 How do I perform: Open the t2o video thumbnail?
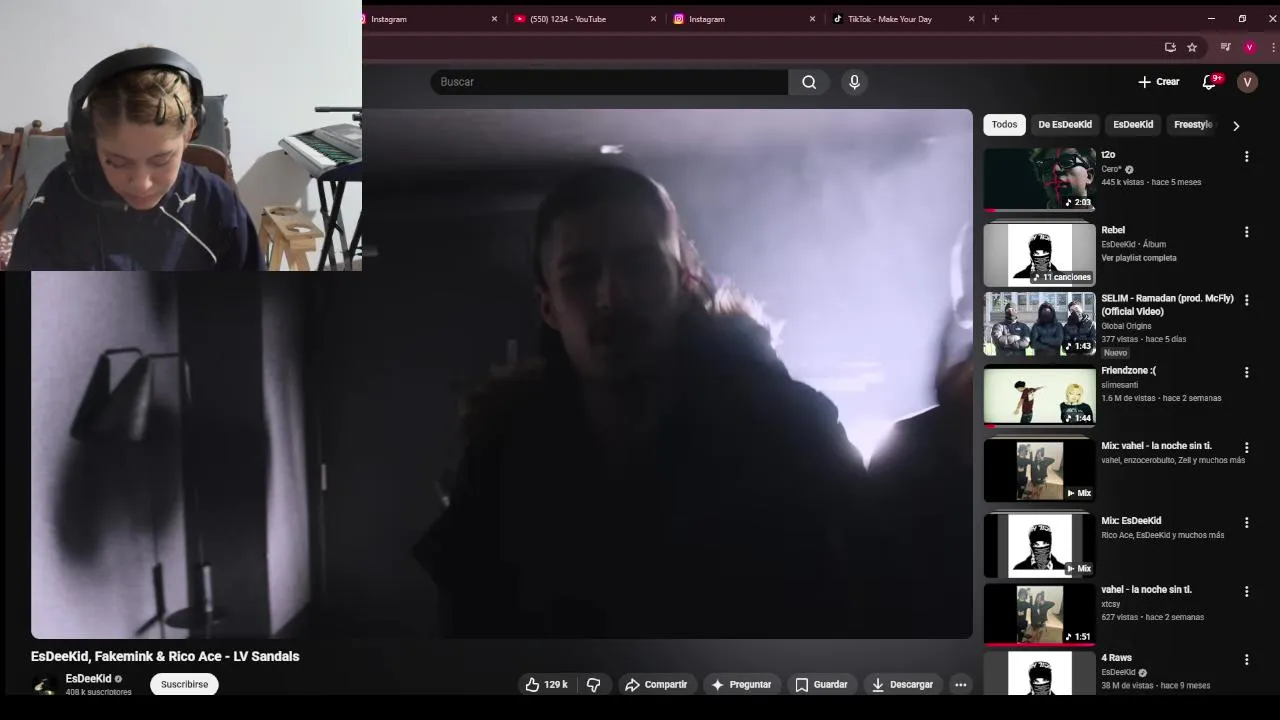pyautogui.click(x=1039, y=179)
